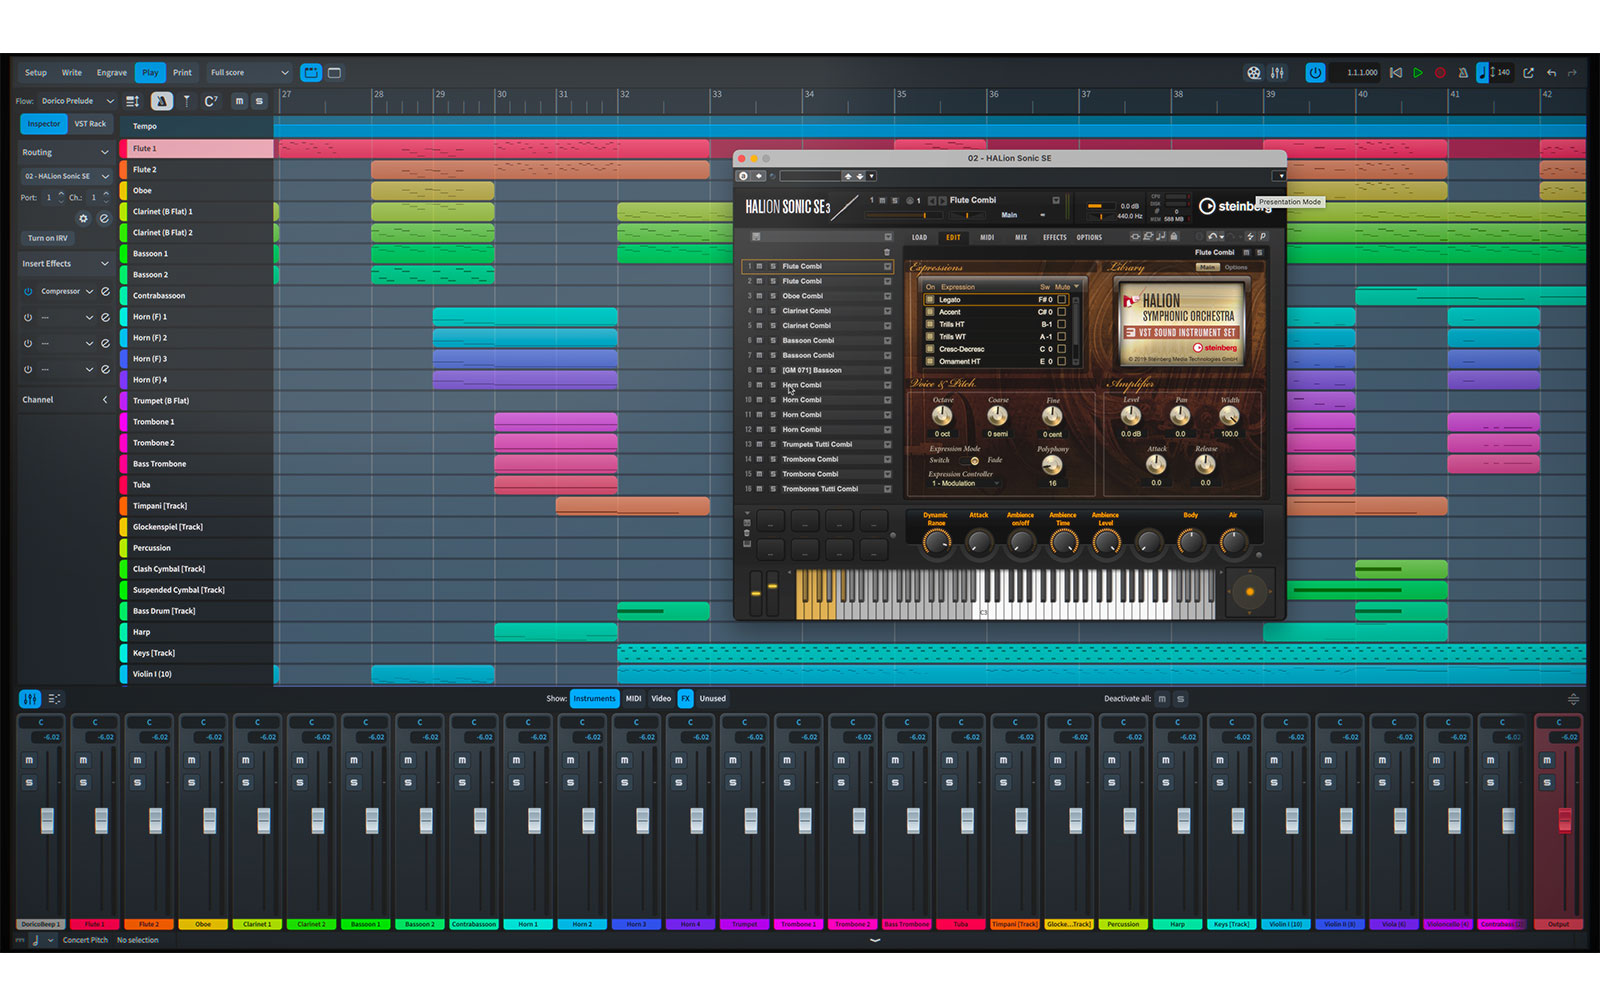Click the lock icon in HALion toolbar

click(1174, 237)
